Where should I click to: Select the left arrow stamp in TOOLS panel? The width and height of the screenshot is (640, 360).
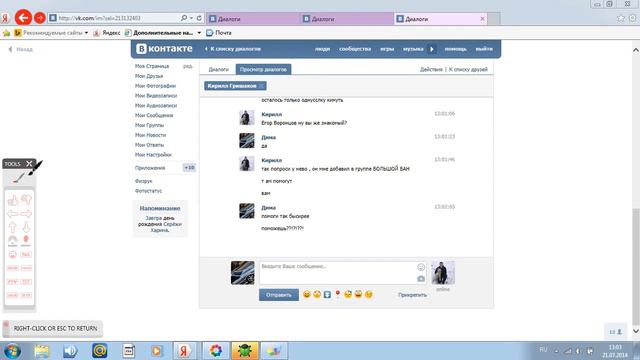pos(13,214)
